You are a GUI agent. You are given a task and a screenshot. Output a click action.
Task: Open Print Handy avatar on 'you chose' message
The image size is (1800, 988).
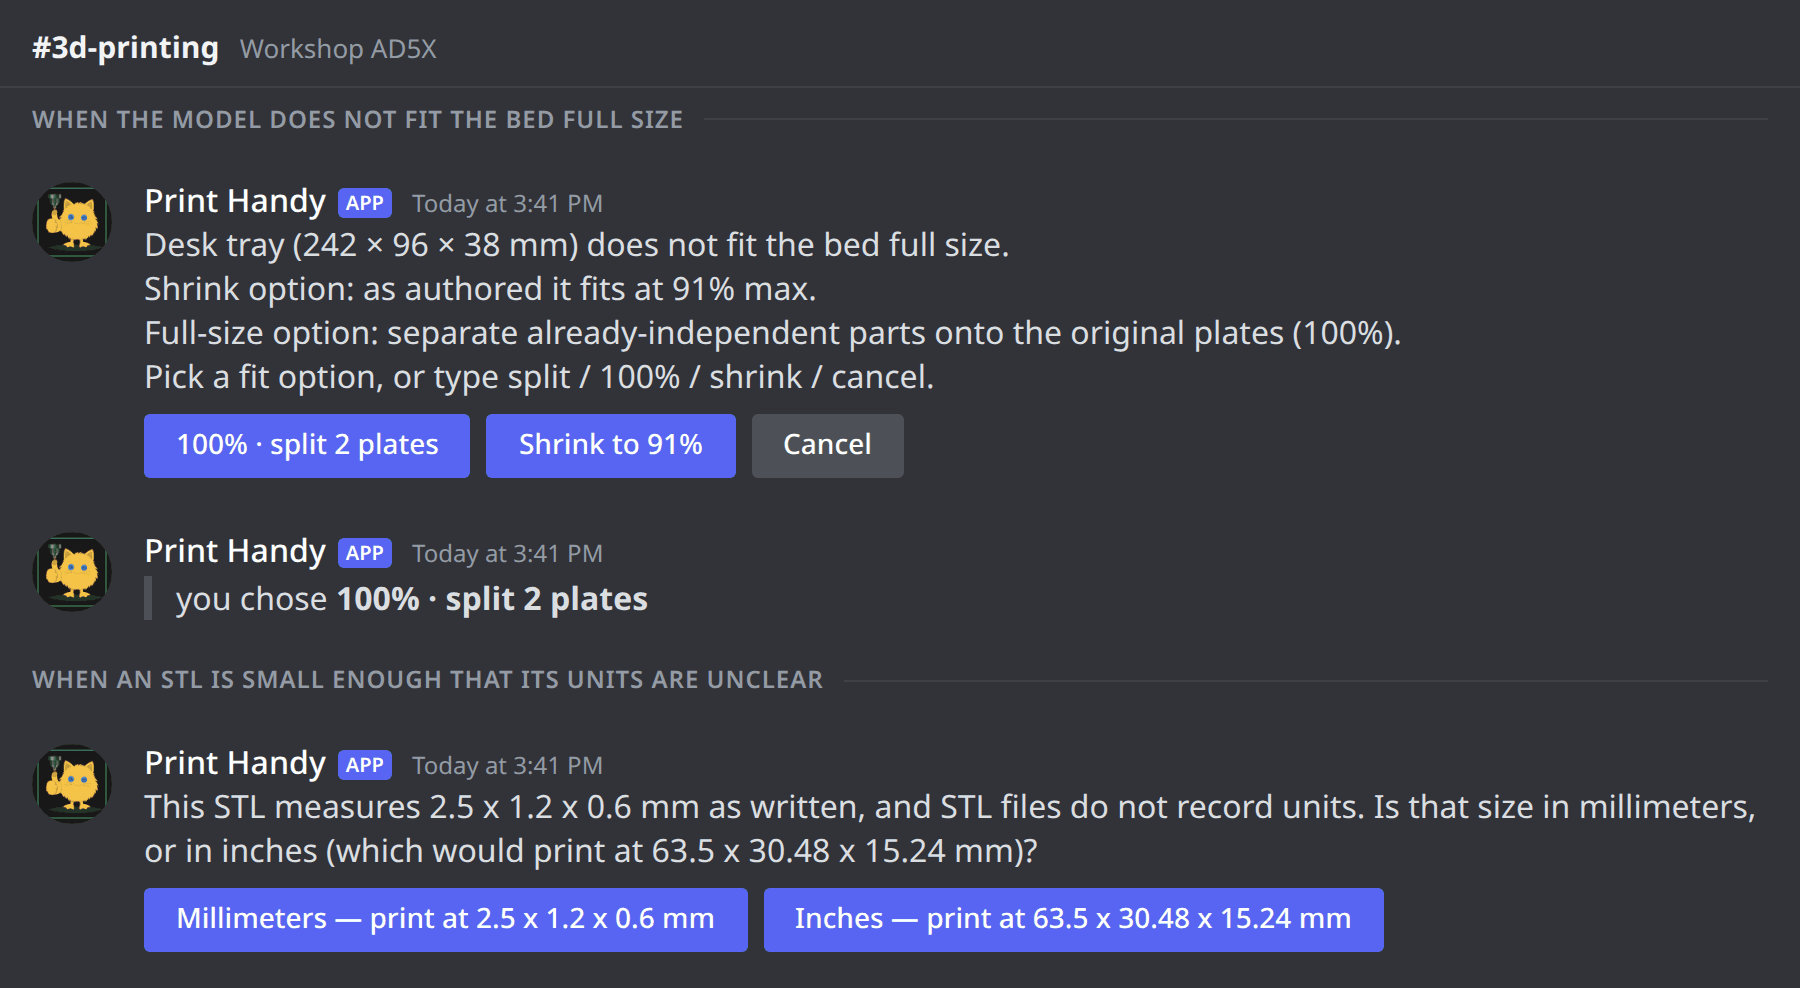[72, 572]
